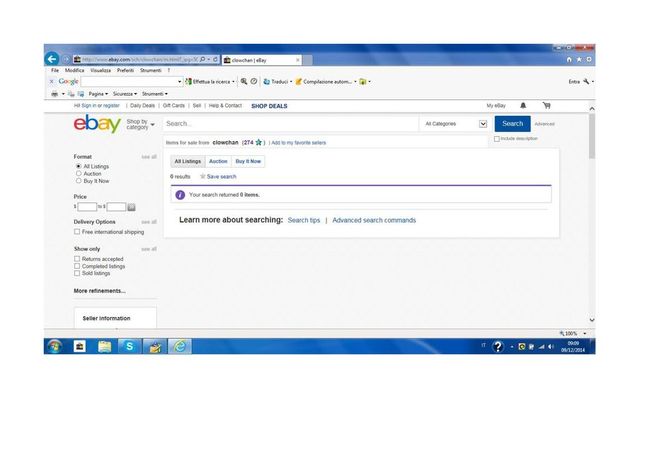Click the Windows Start button

coord(54,346)
